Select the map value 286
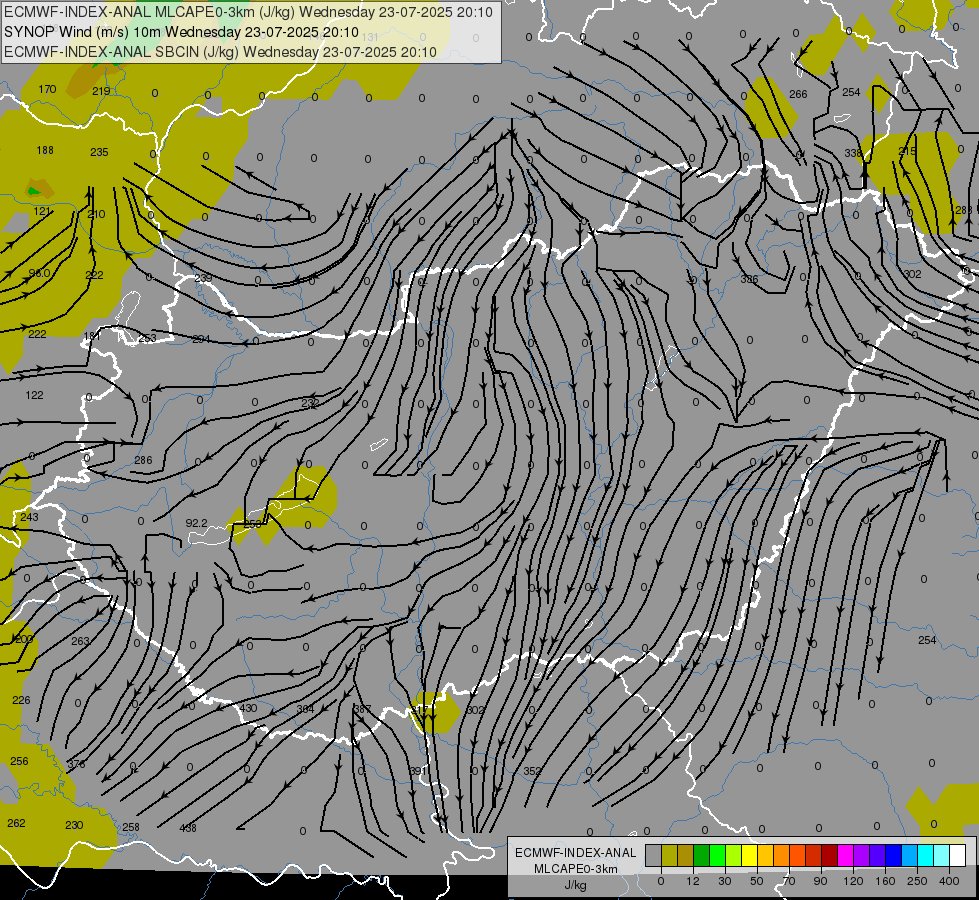 [x=143, y=460]
